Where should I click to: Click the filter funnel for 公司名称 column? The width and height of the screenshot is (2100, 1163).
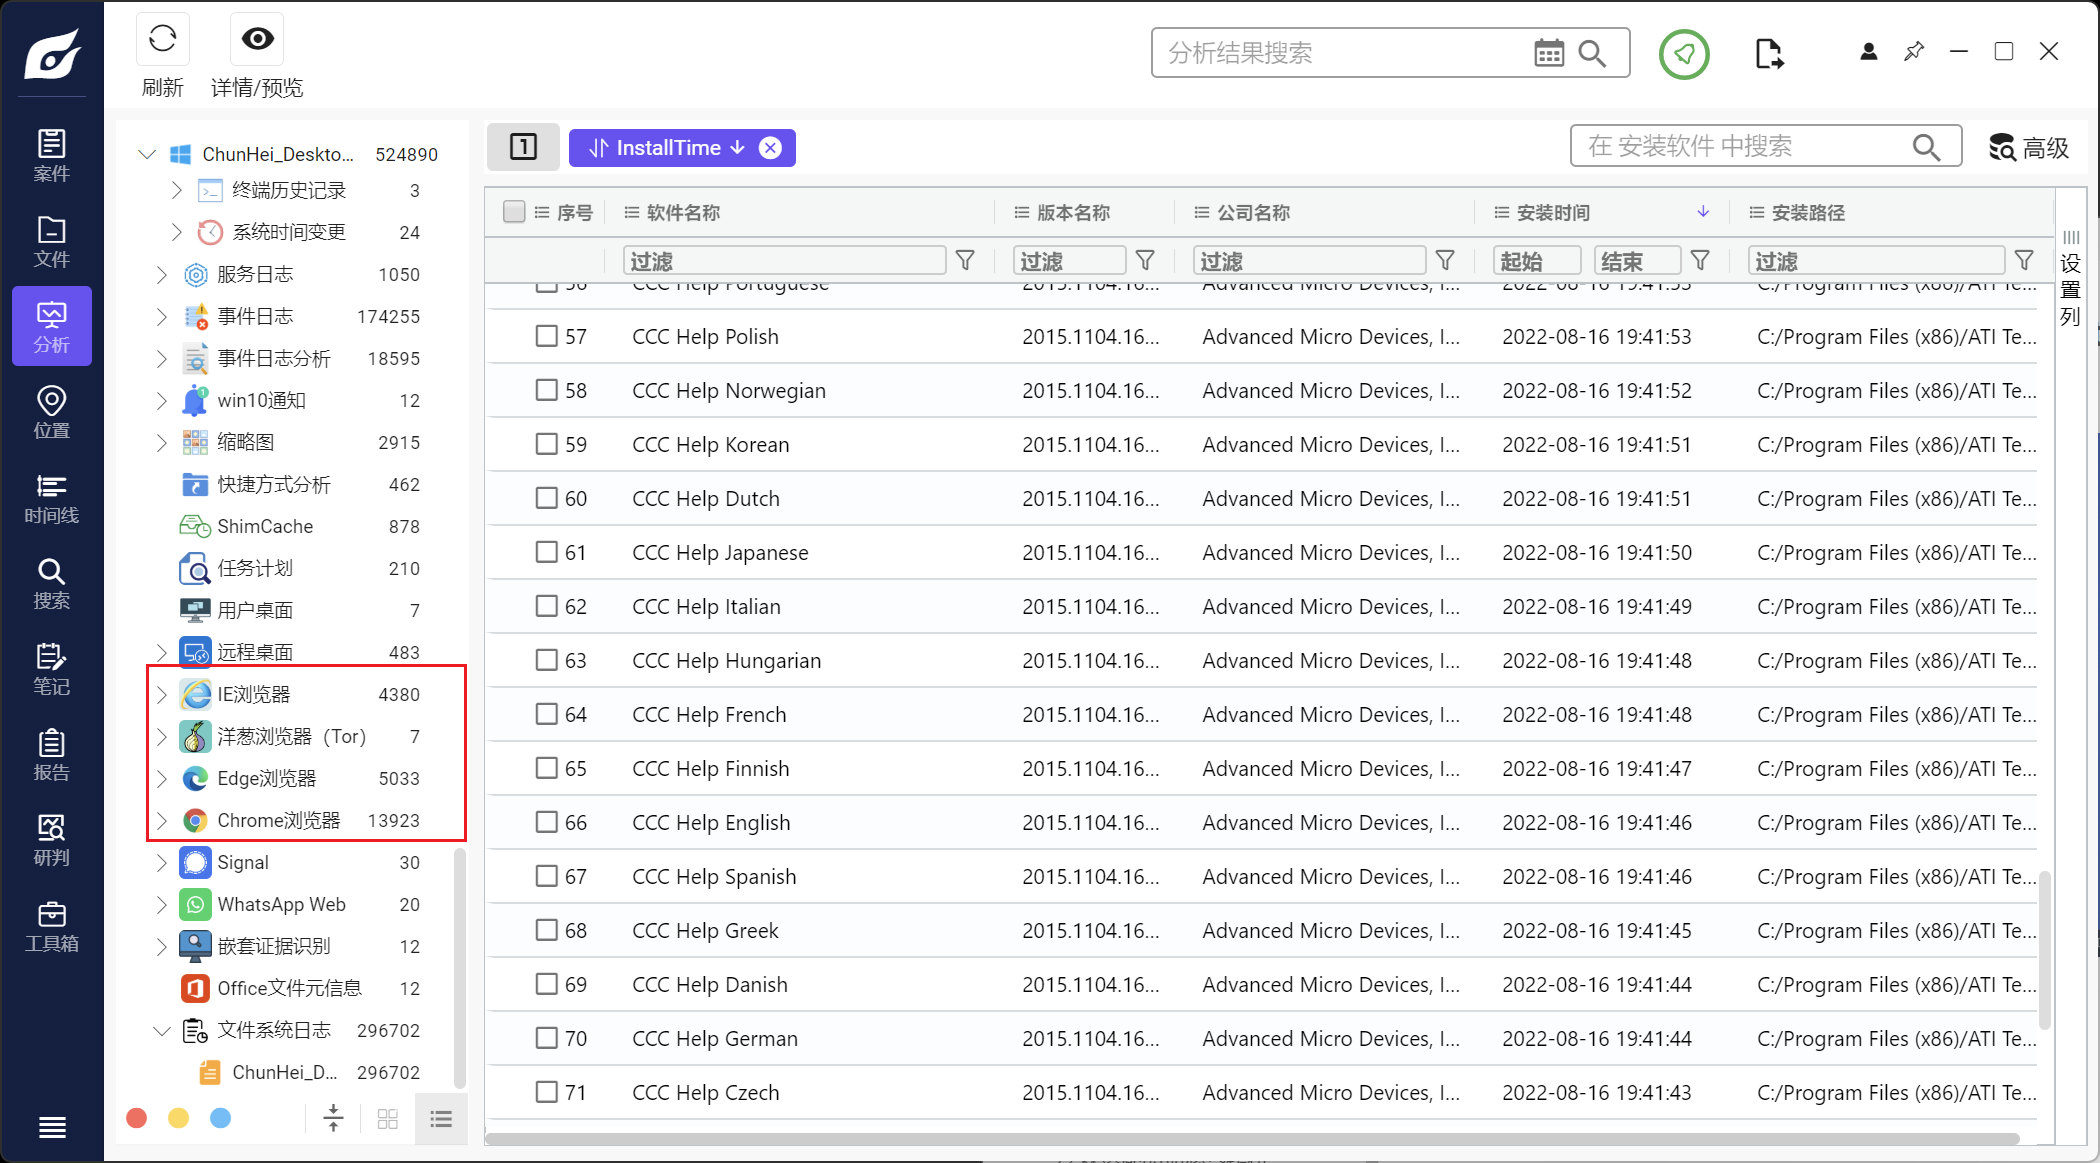point(1445,261)
